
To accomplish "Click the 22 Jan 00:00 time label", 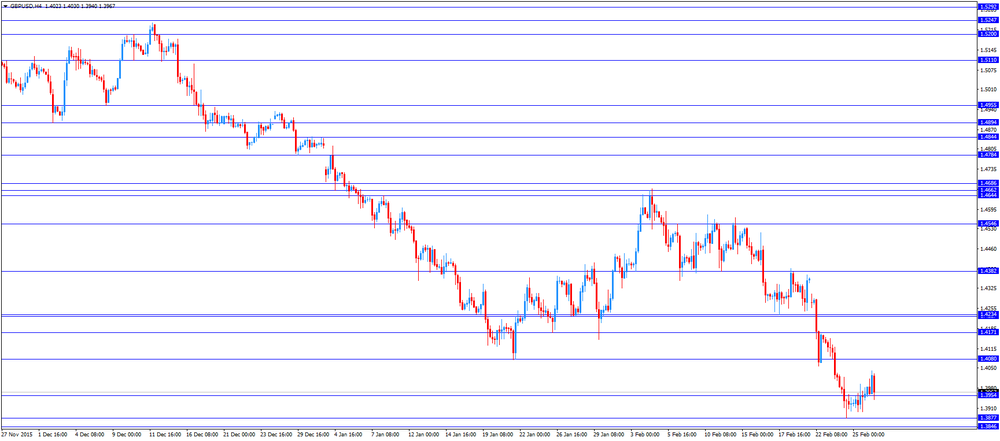I will pyautogui.click(x=536, y=435).
